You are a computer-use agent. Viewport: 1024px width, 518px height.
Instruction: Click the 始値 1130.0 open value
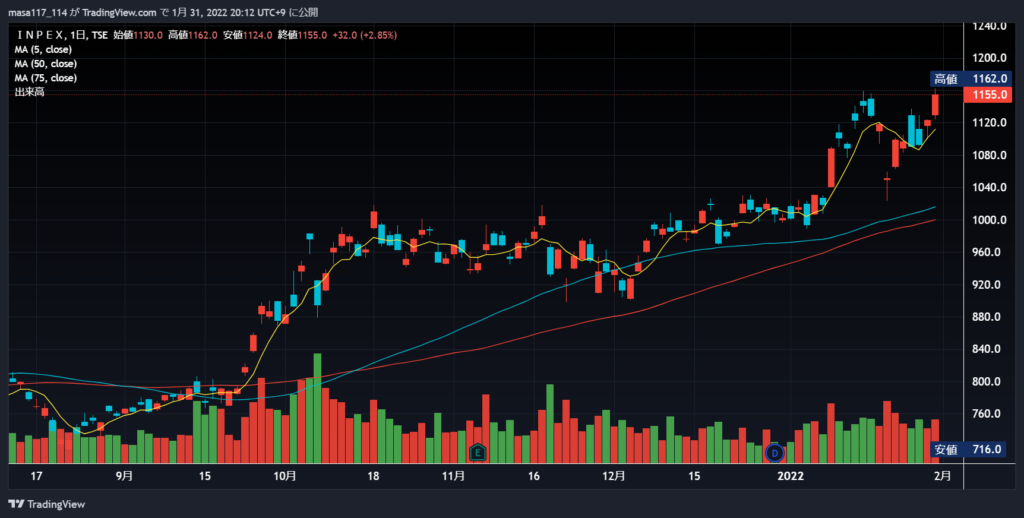[138, 35]
